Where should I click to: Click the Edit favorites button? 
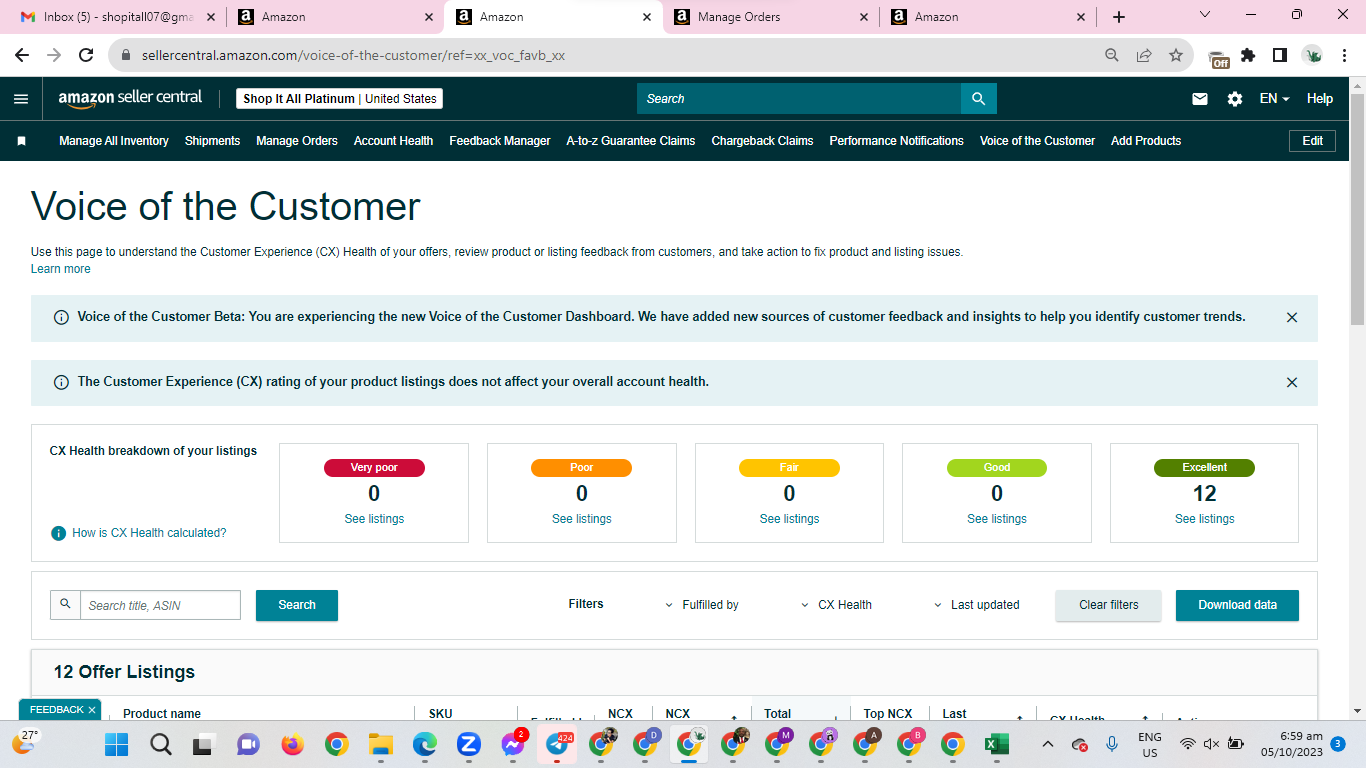tap(1313, 141)
